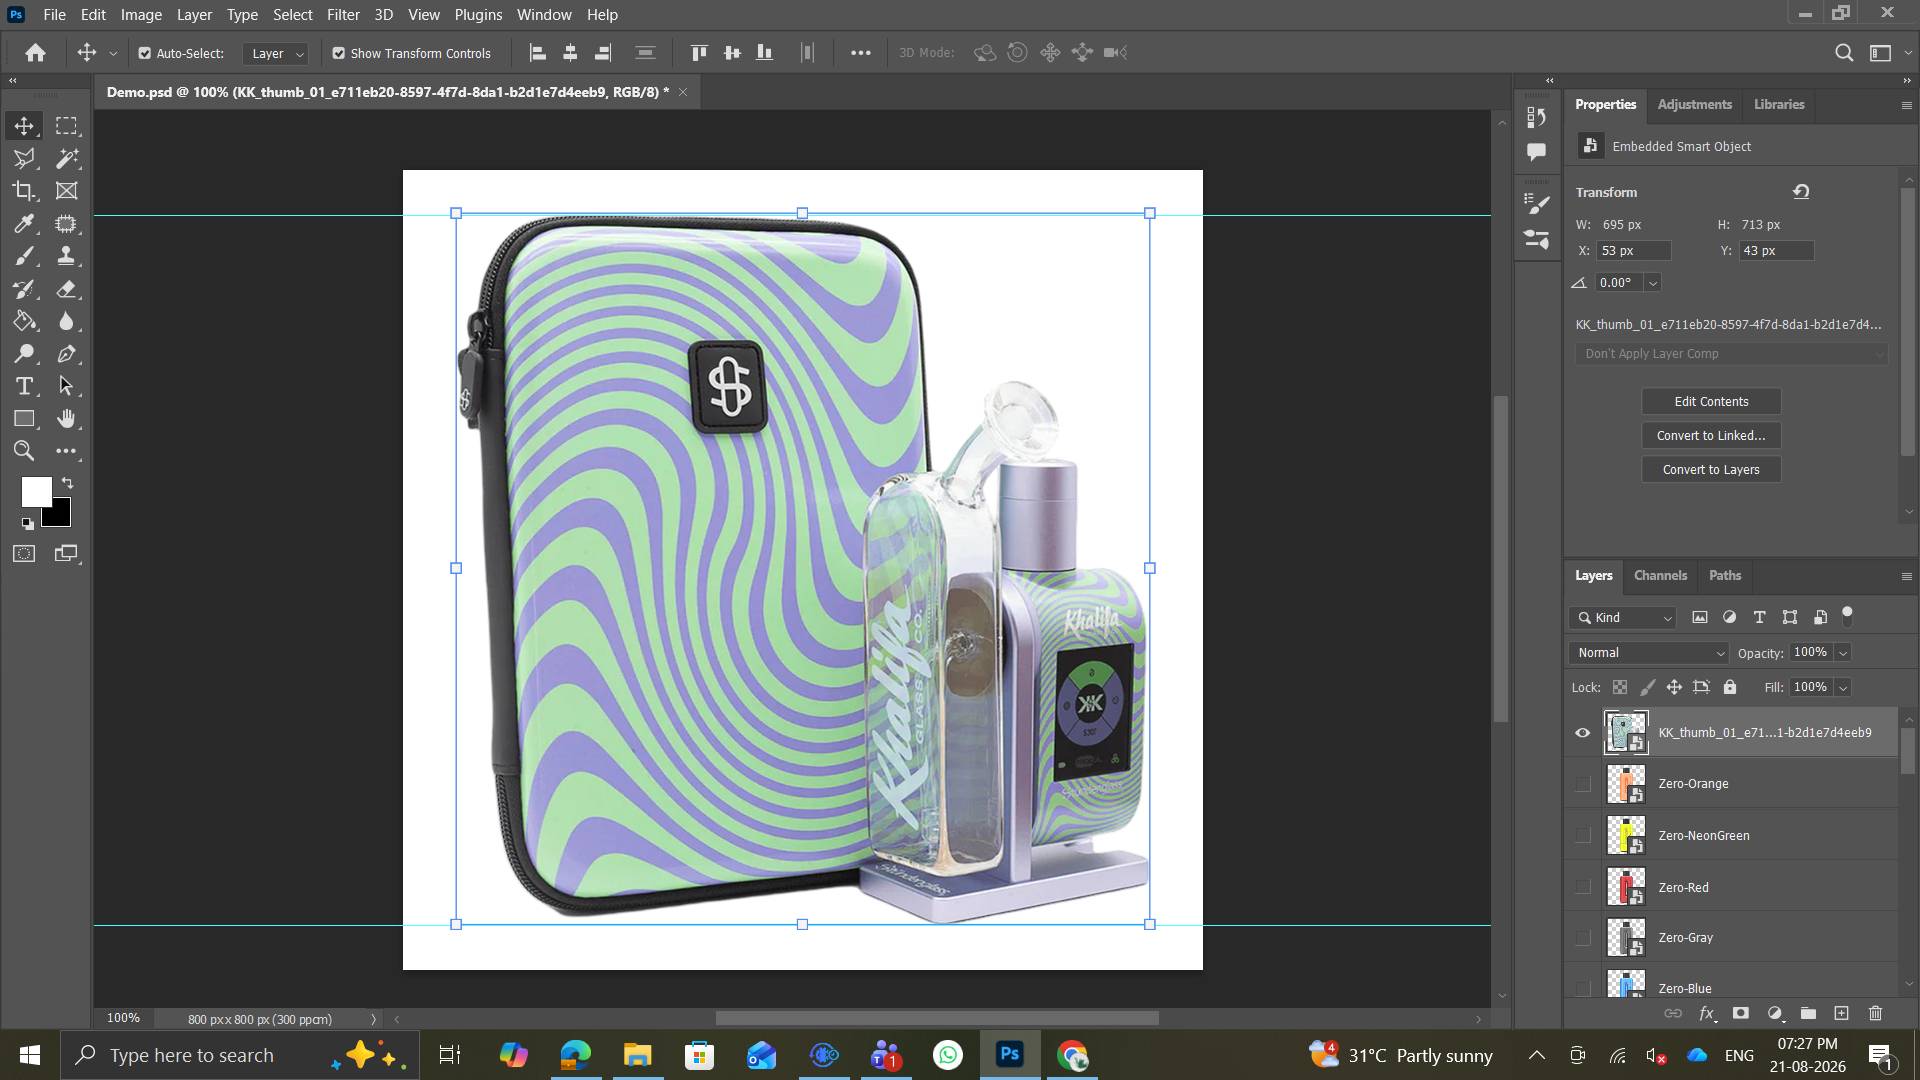The width and height of the screenshot is (1920, 1080).
Task: Pick the Horizontal Type tool
Action: coord(24,386)
